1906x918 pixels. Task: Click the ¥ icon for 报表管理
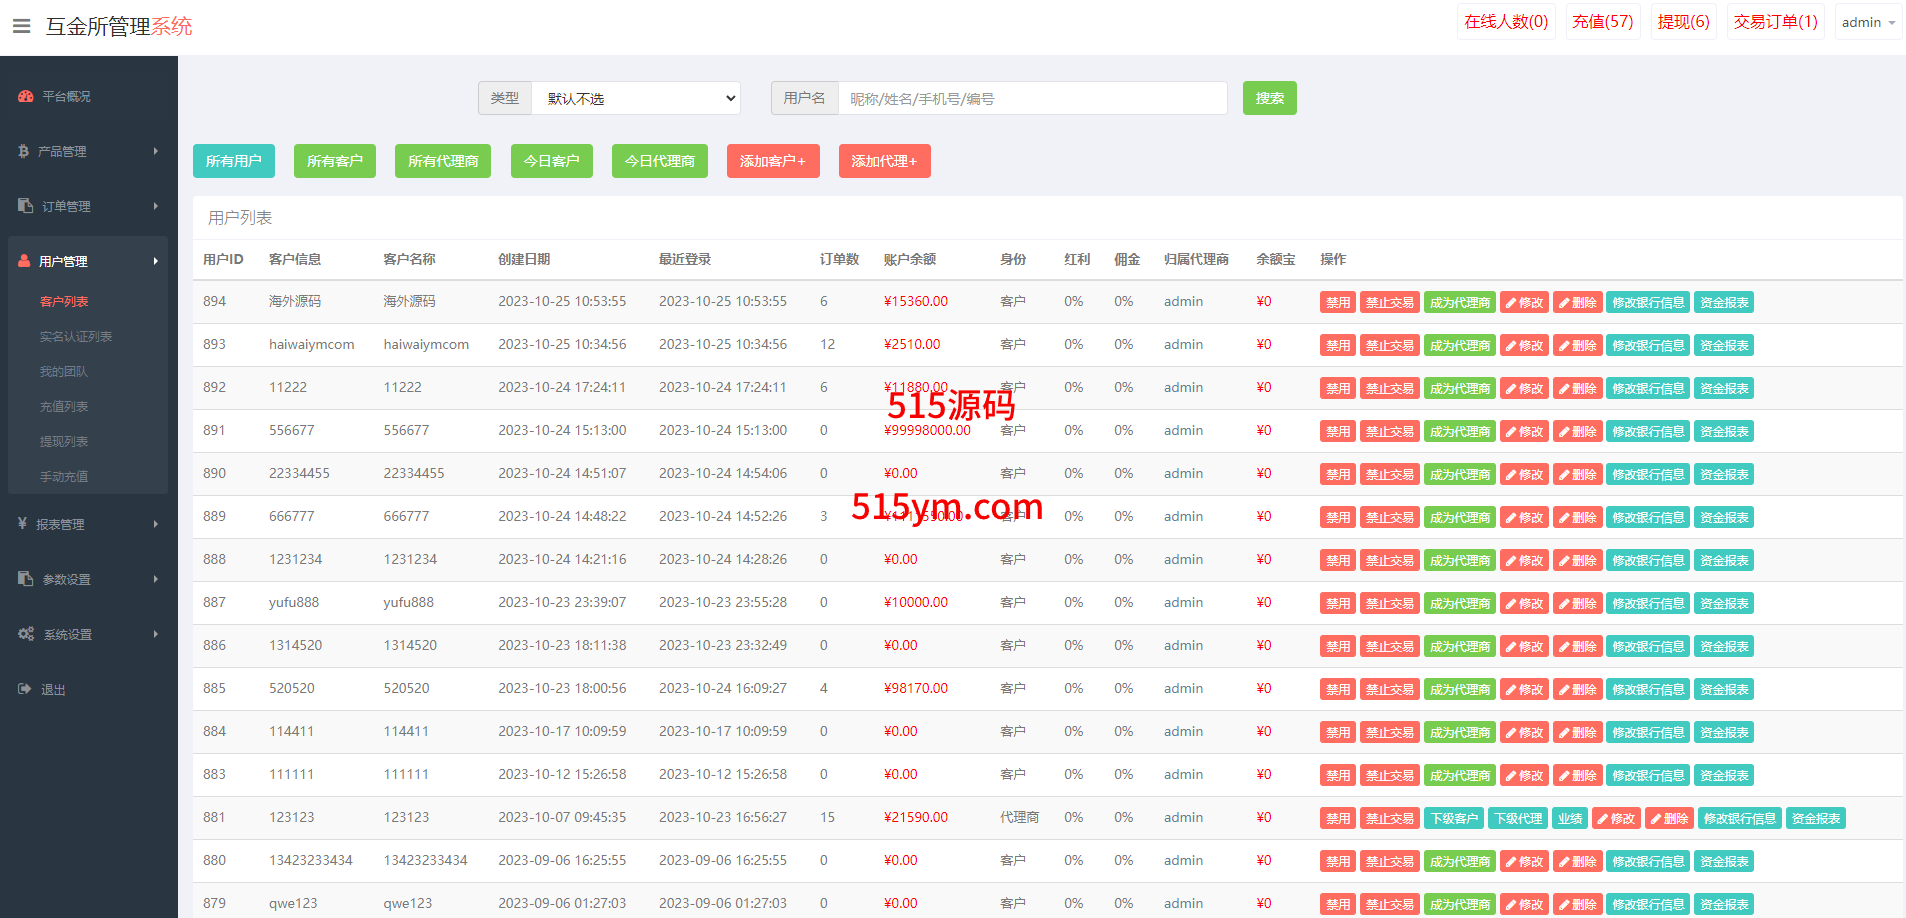[x=22, y=524]
